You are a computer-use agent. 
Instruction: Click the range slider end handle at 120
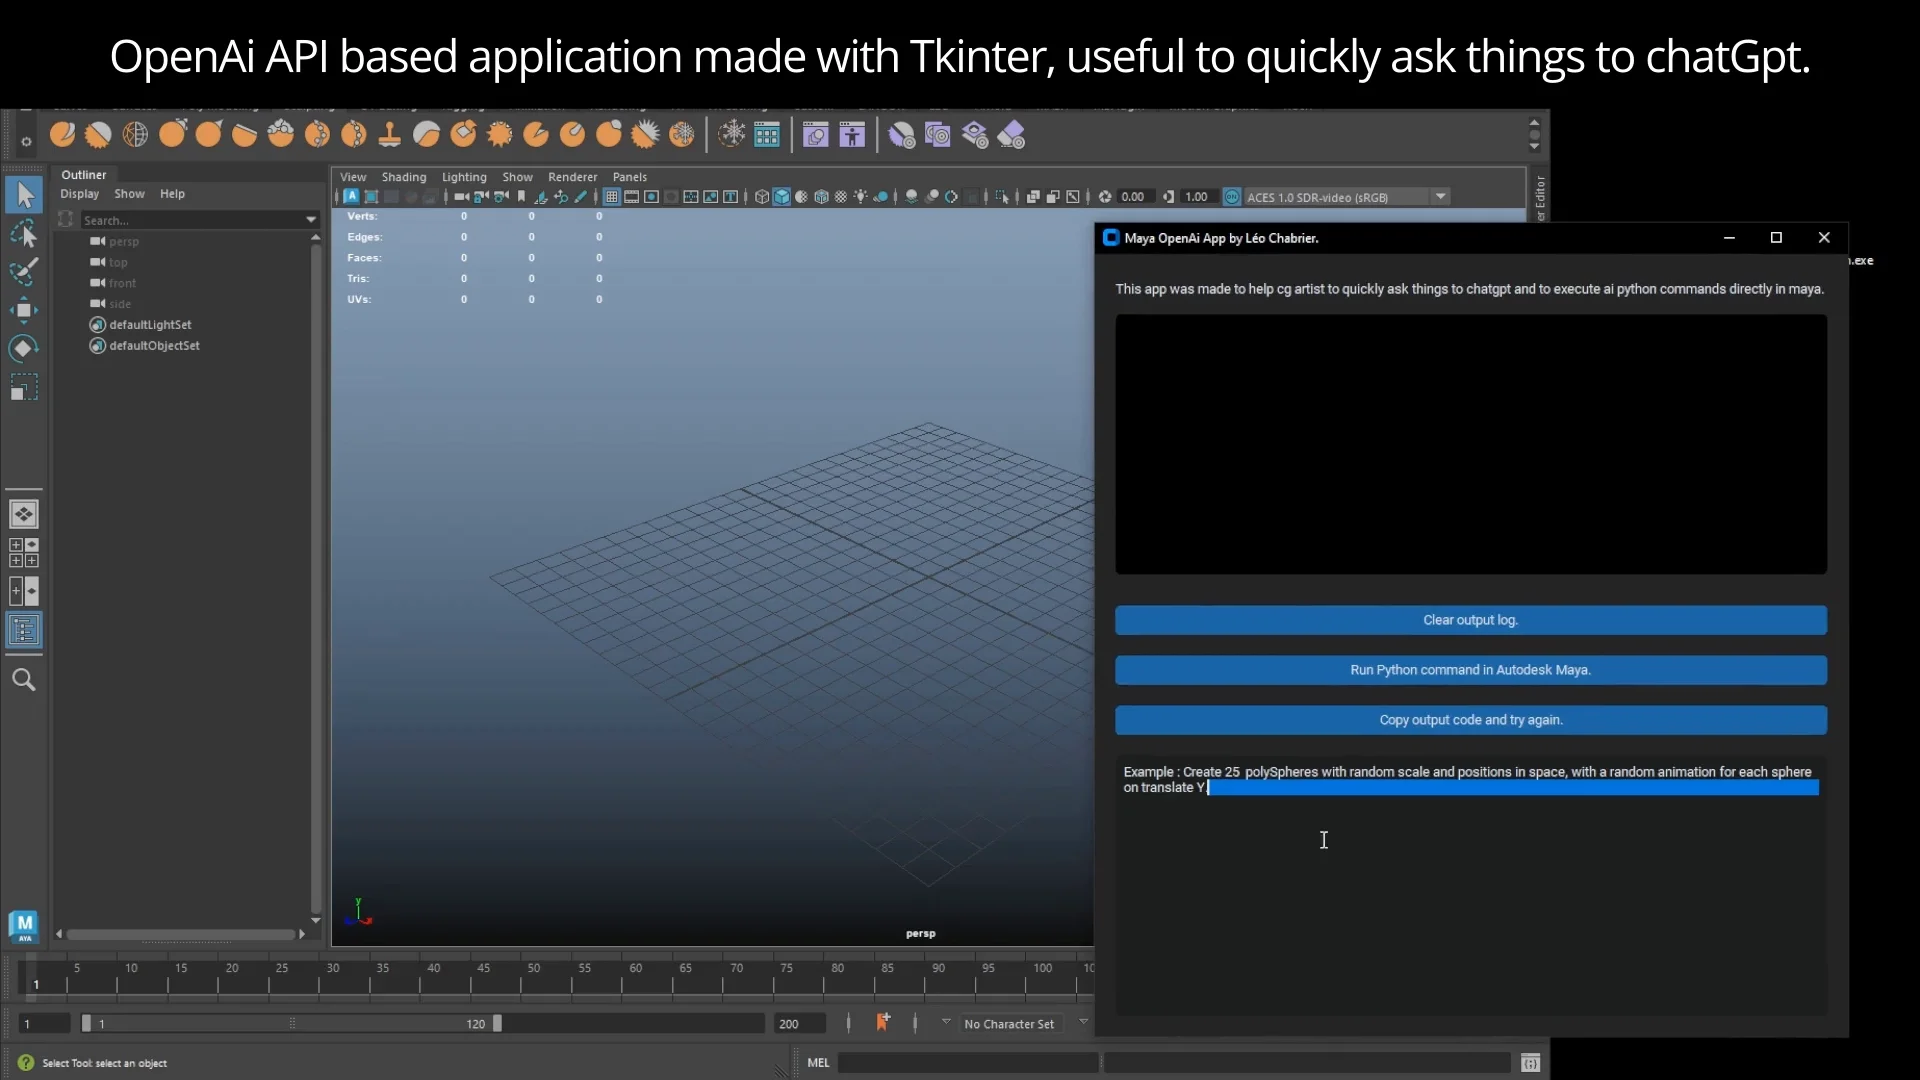tap(498, 1023)
